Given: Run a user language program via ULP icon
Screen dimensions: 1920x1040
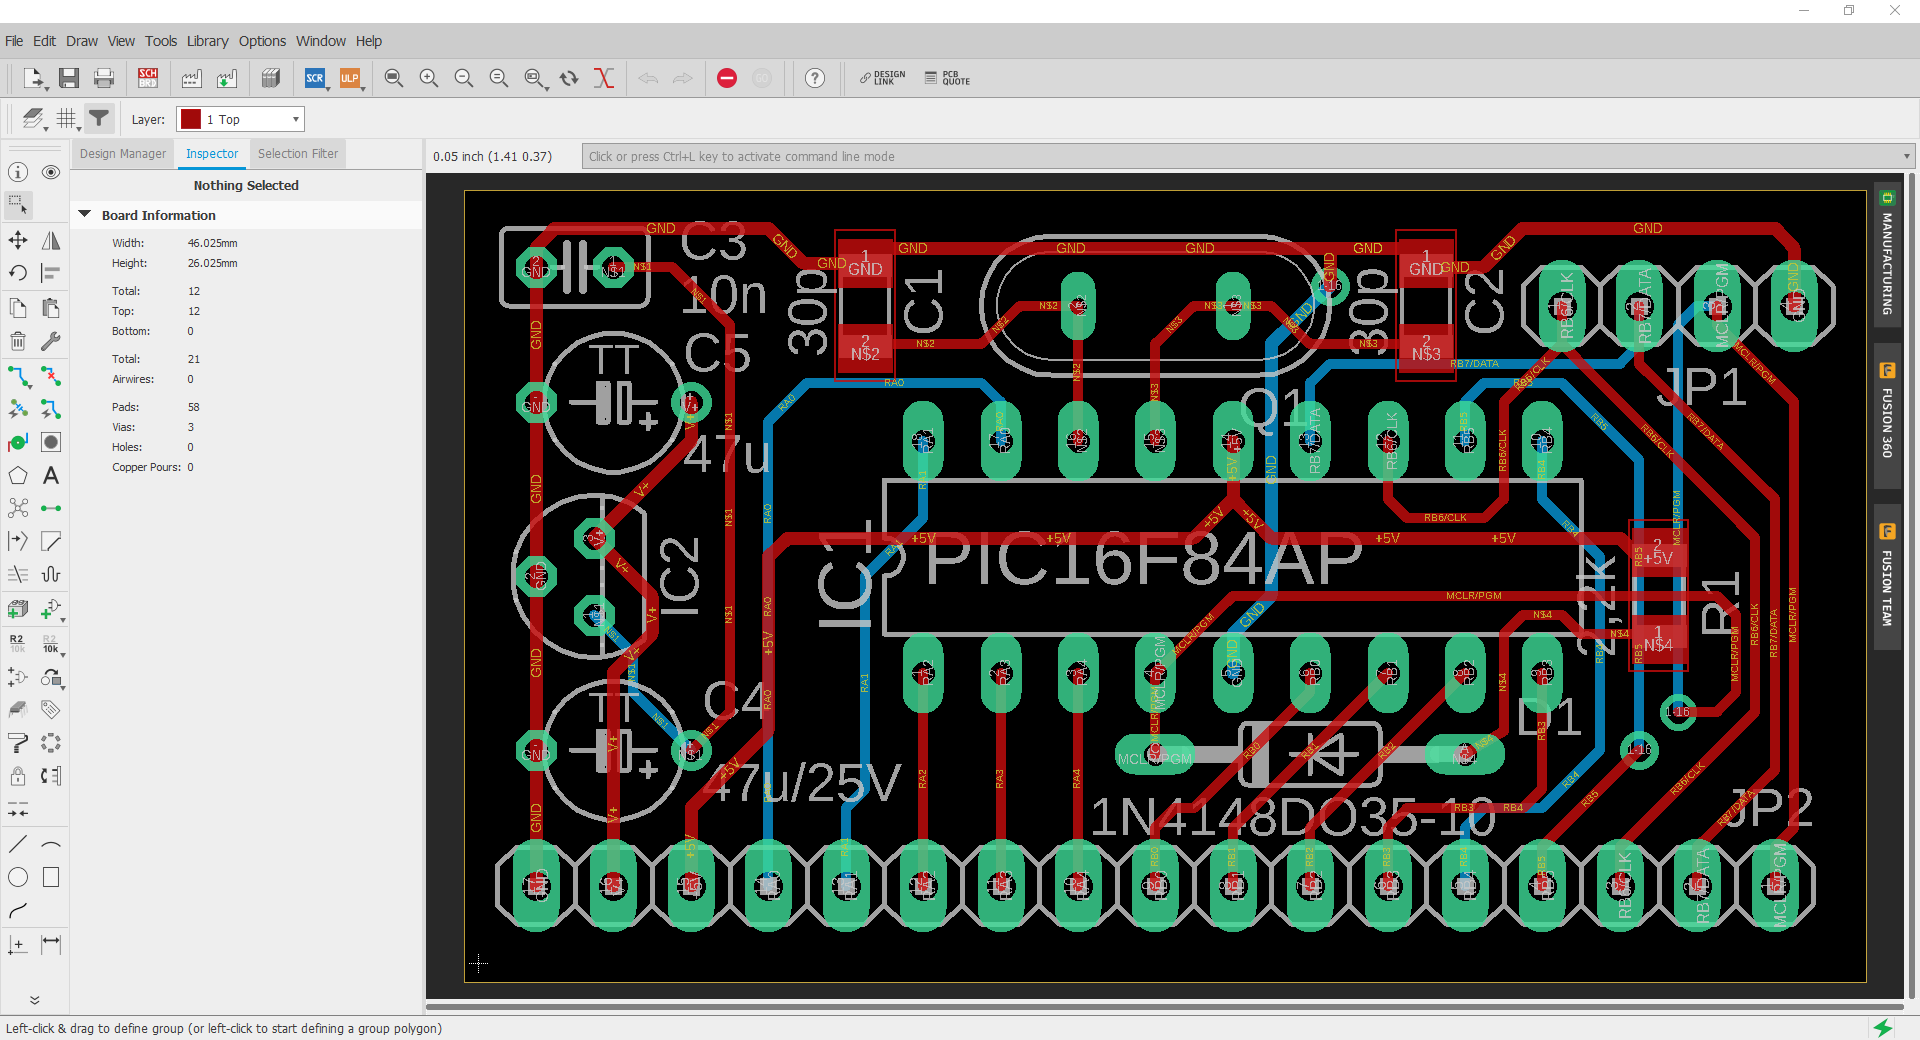Looking at the screenshot, I should pos(351,78).
